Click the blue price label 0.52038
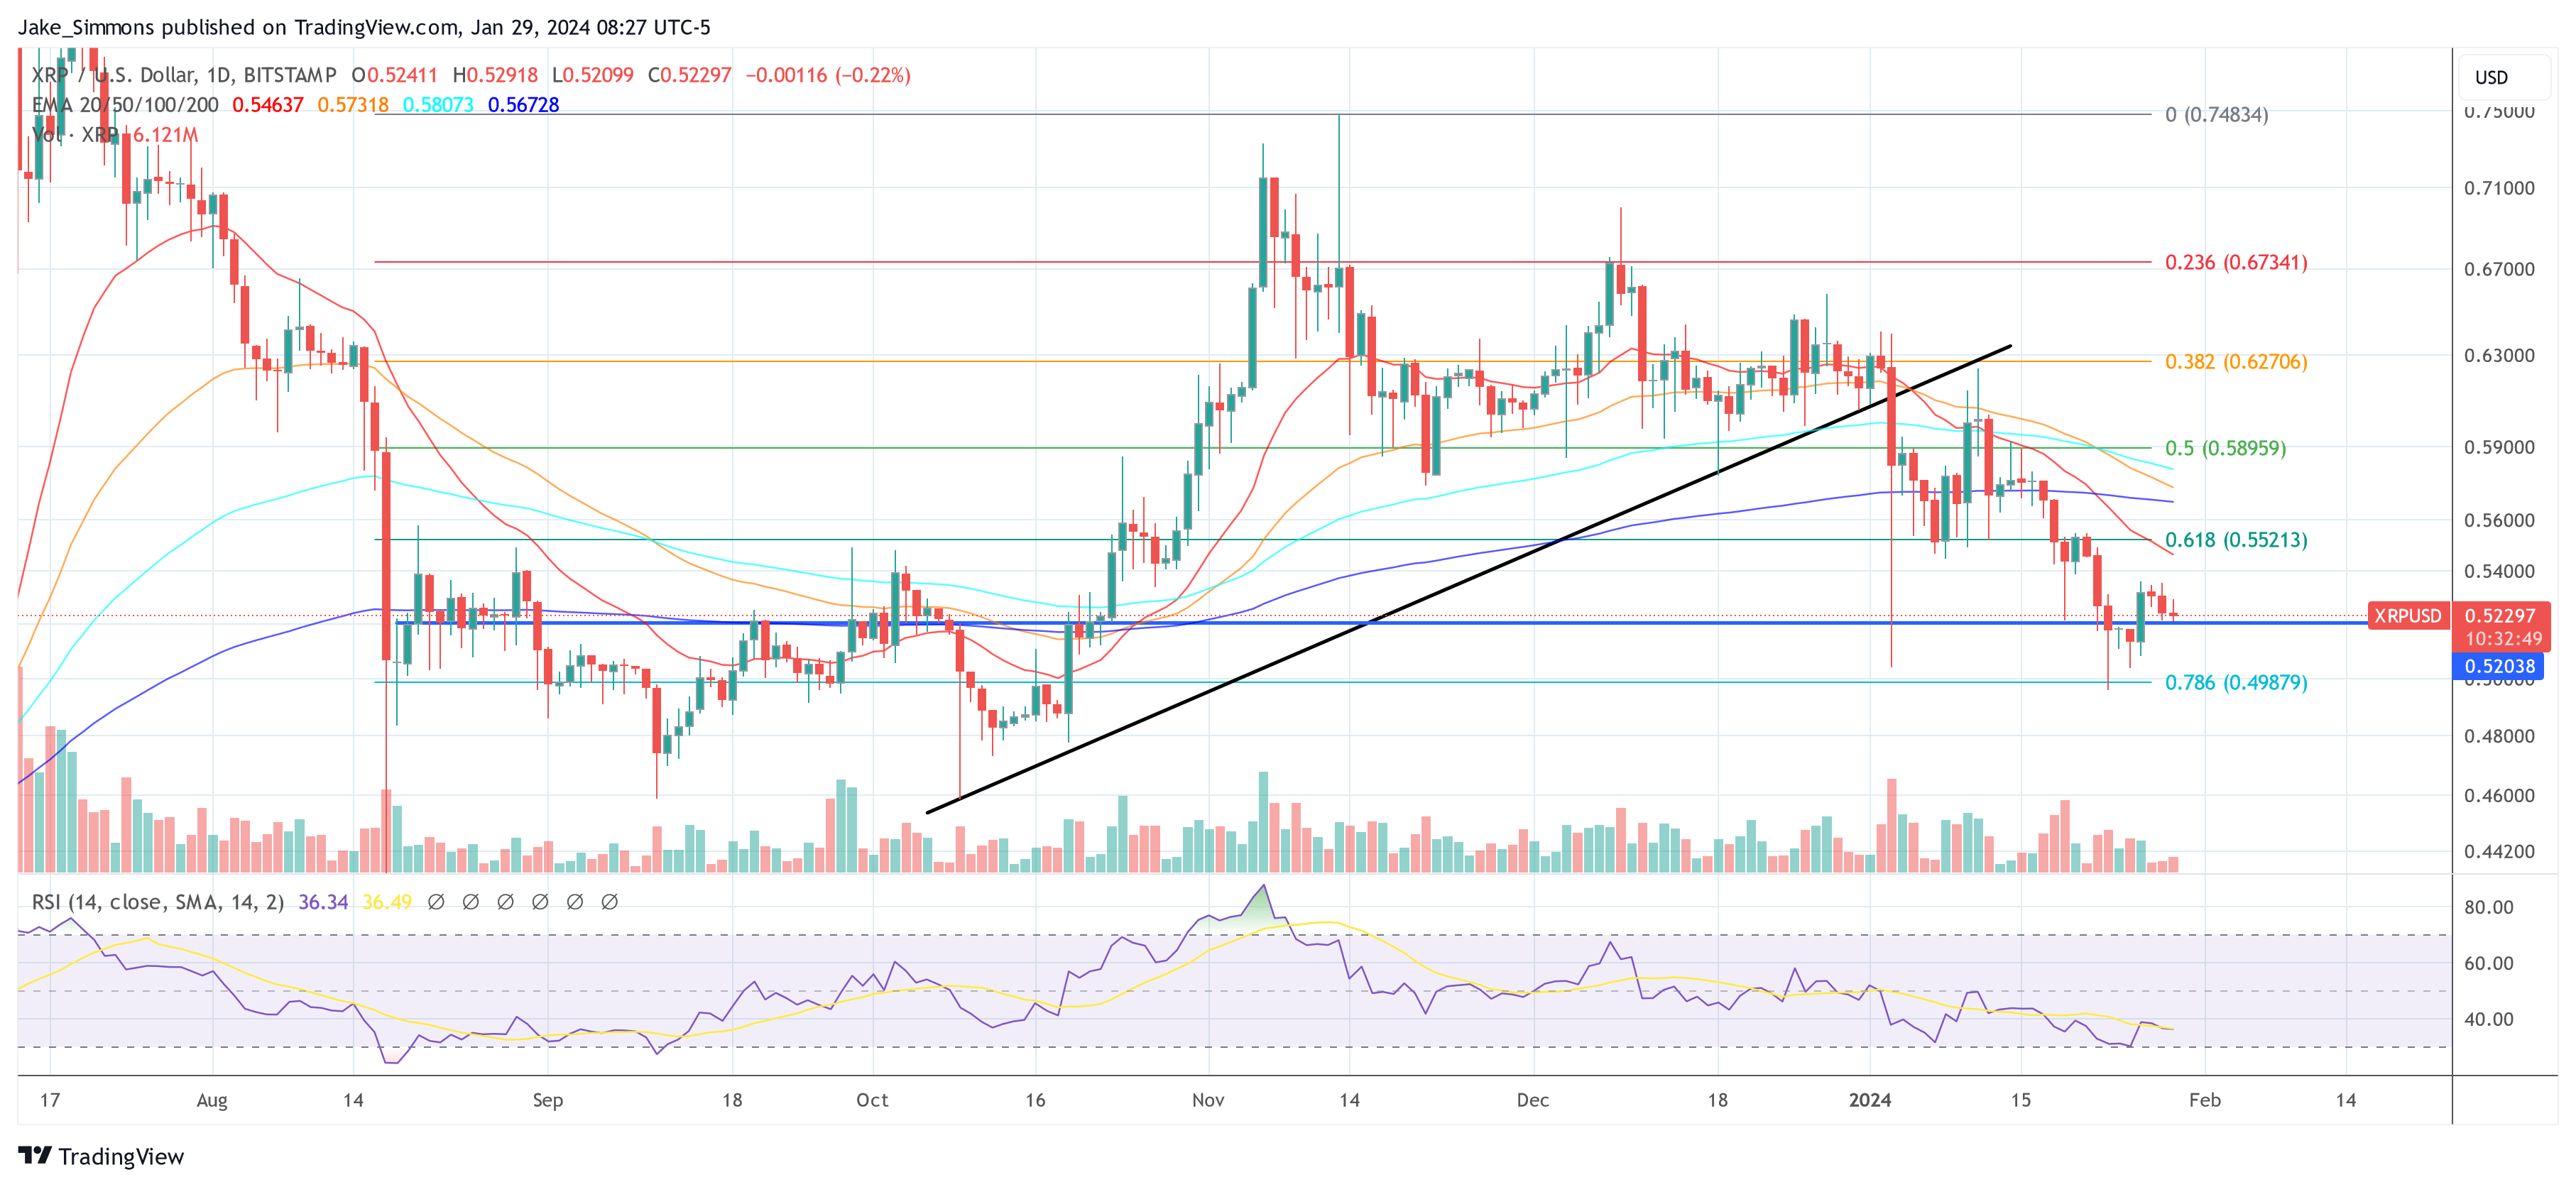This screenshot has height=1187, width=2576. [2499, 666]
